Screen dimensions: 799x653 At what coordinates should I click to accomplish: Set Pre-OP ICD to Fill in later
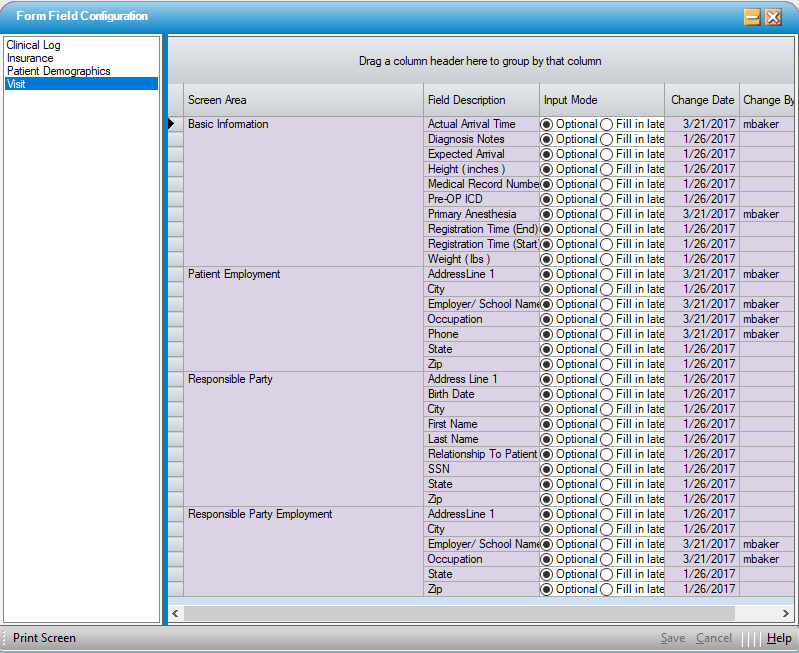pos(606,199)
